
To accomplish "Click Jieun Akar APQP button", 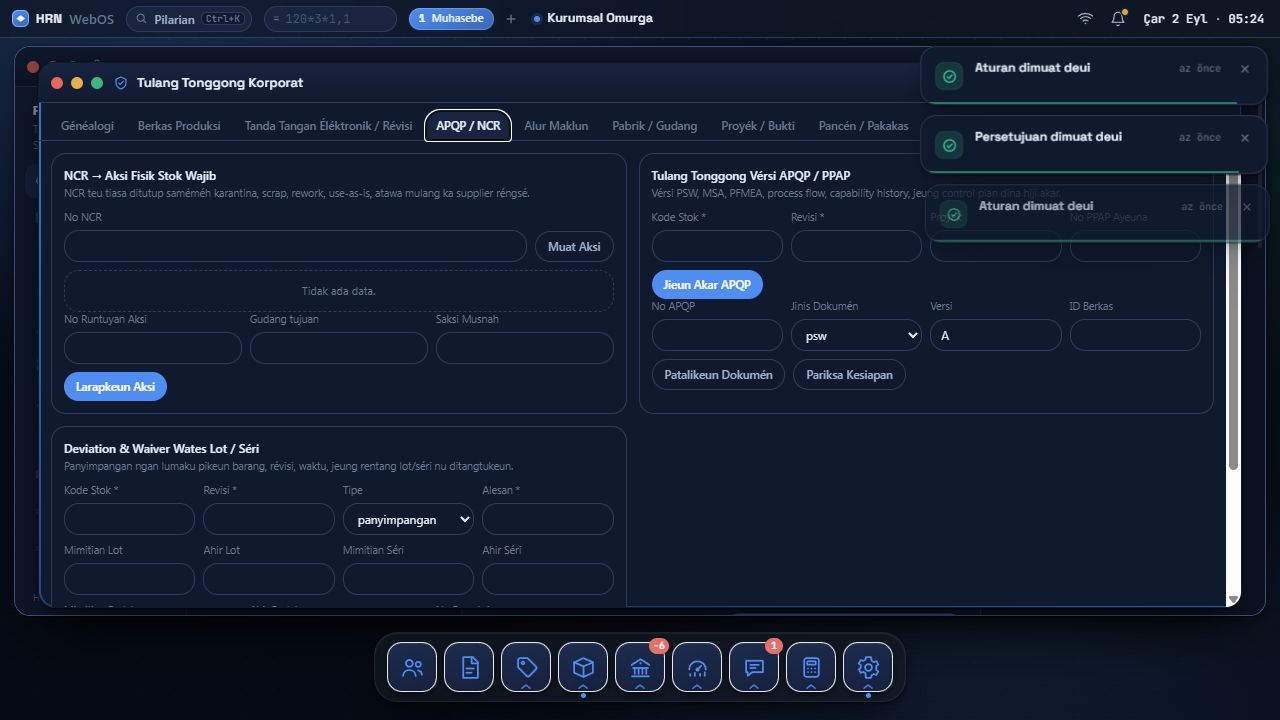I will click(707, 285).
